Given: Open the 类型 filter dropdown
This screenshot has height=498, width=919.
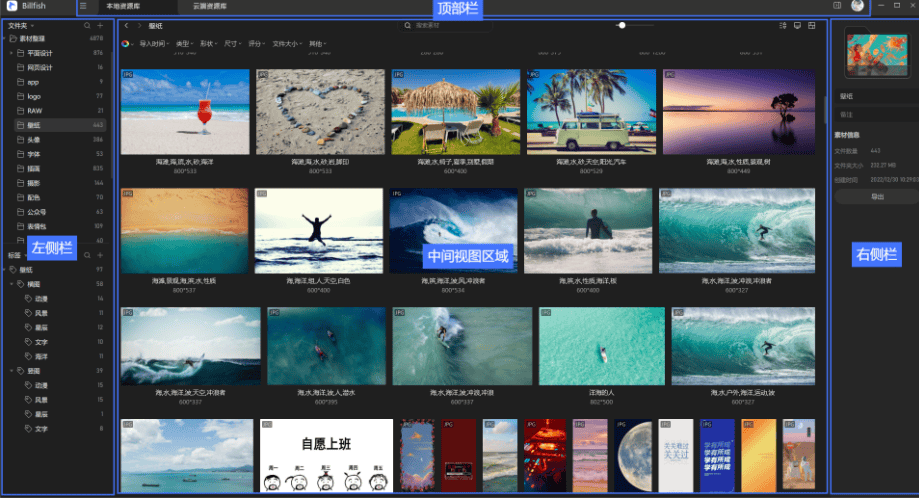Looking at the screenshot, I should tap(184, 44).
